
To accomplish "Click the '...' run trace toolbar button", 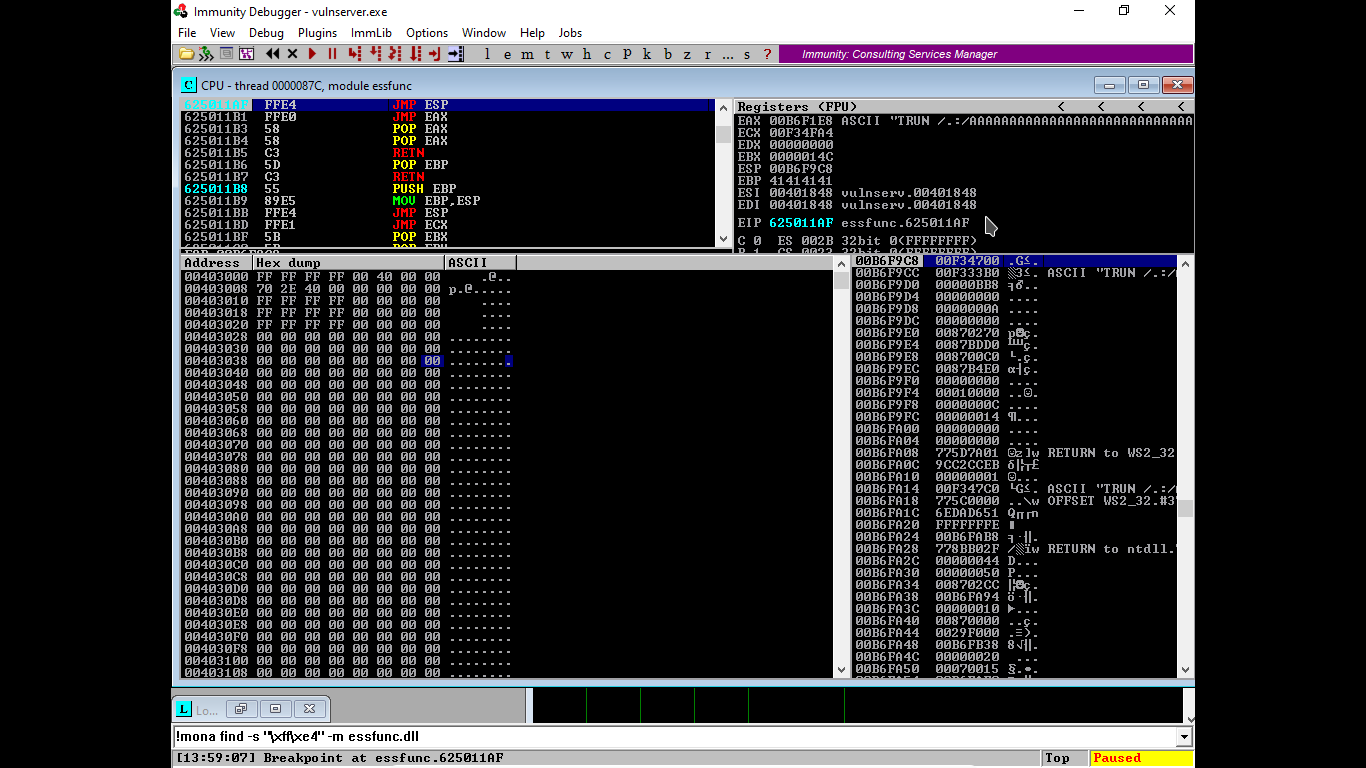I will 727,54.
